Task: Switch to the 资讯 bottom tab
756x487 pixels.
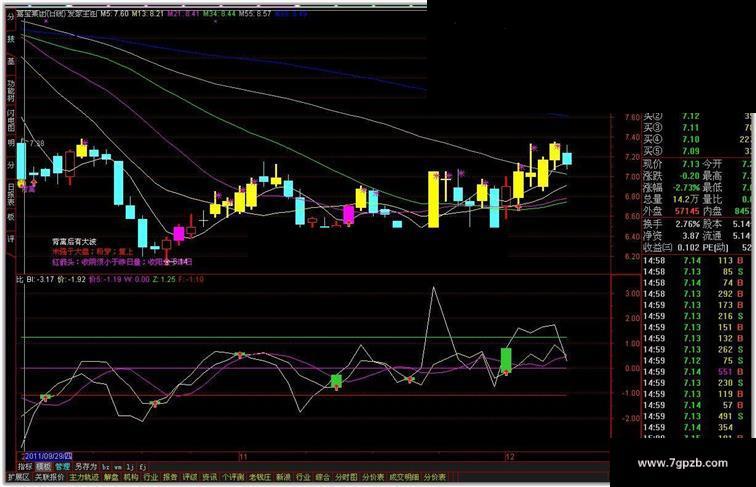Action: click(x=209, y=477)
